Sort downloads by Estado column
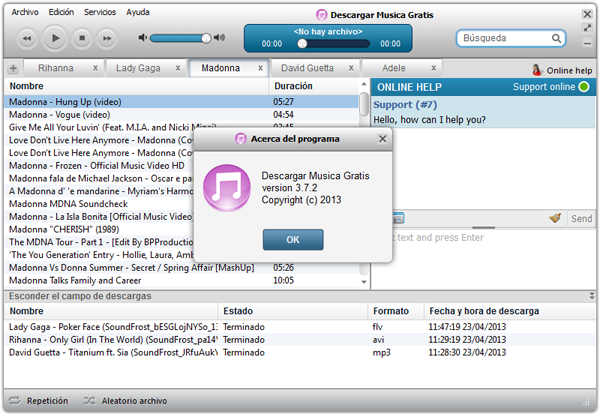 coord(293,311)
